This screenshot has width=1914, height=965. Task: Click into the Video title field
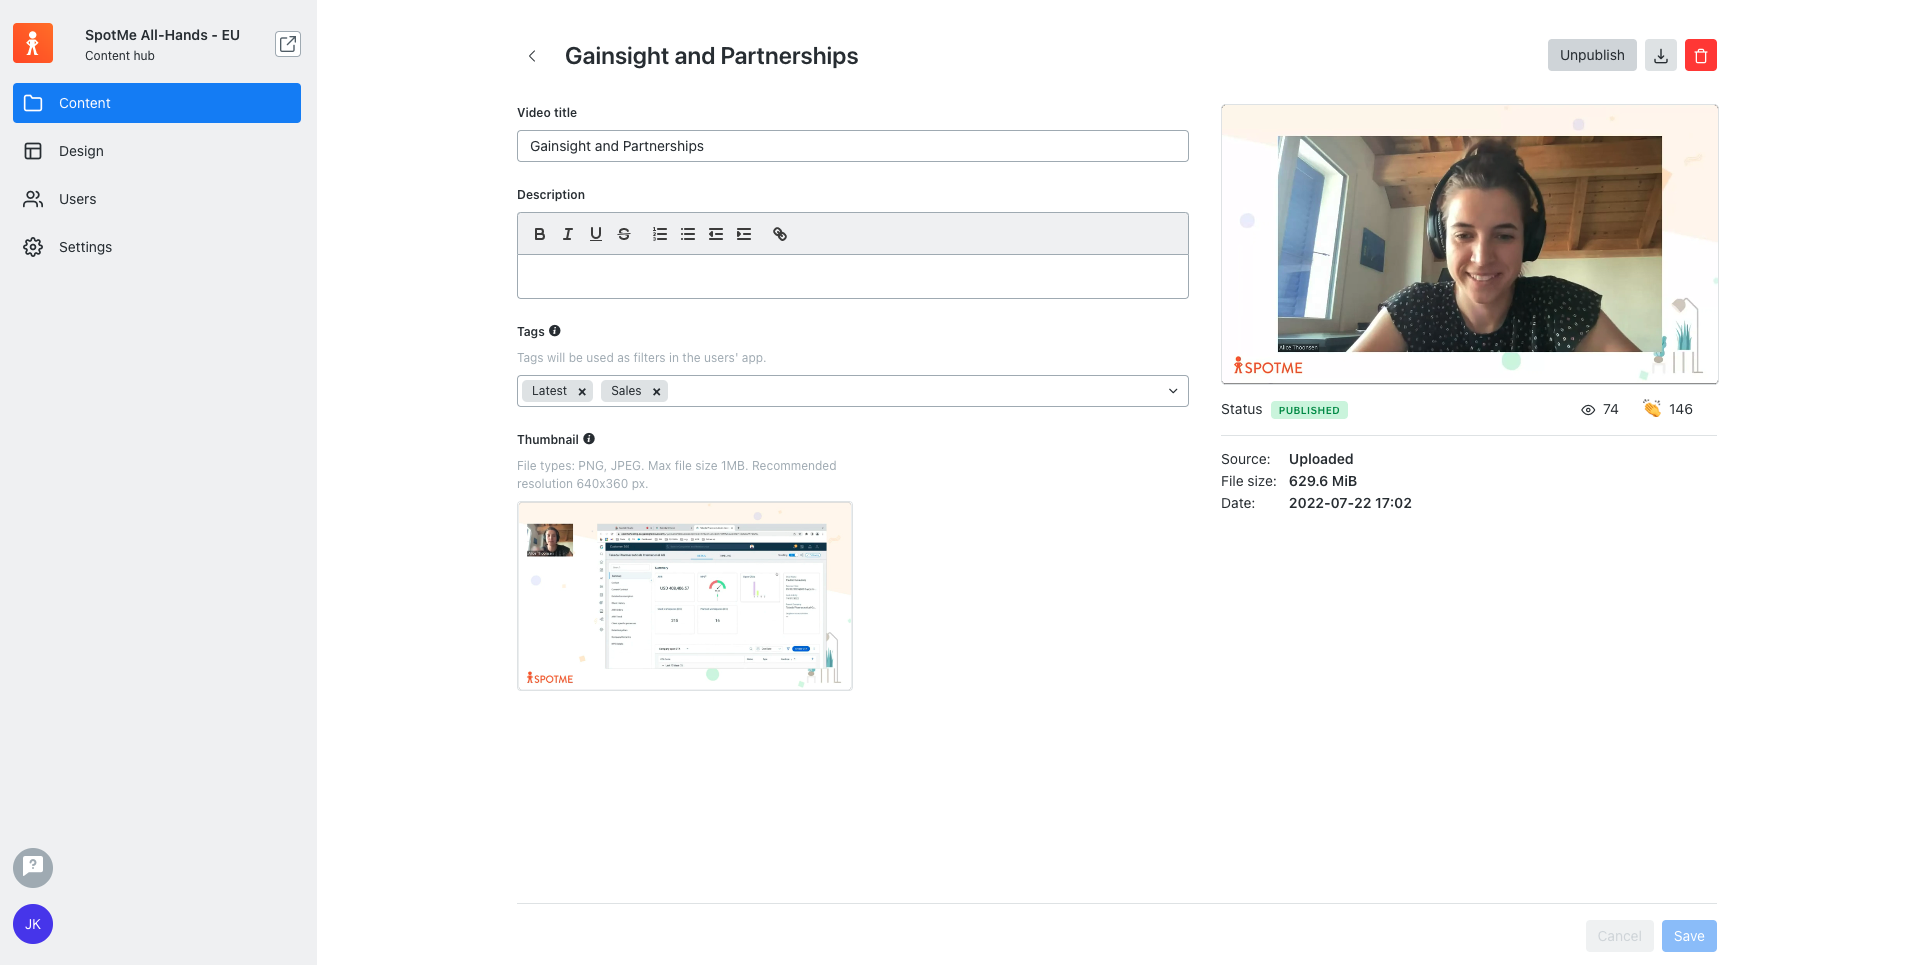[853, 146]
